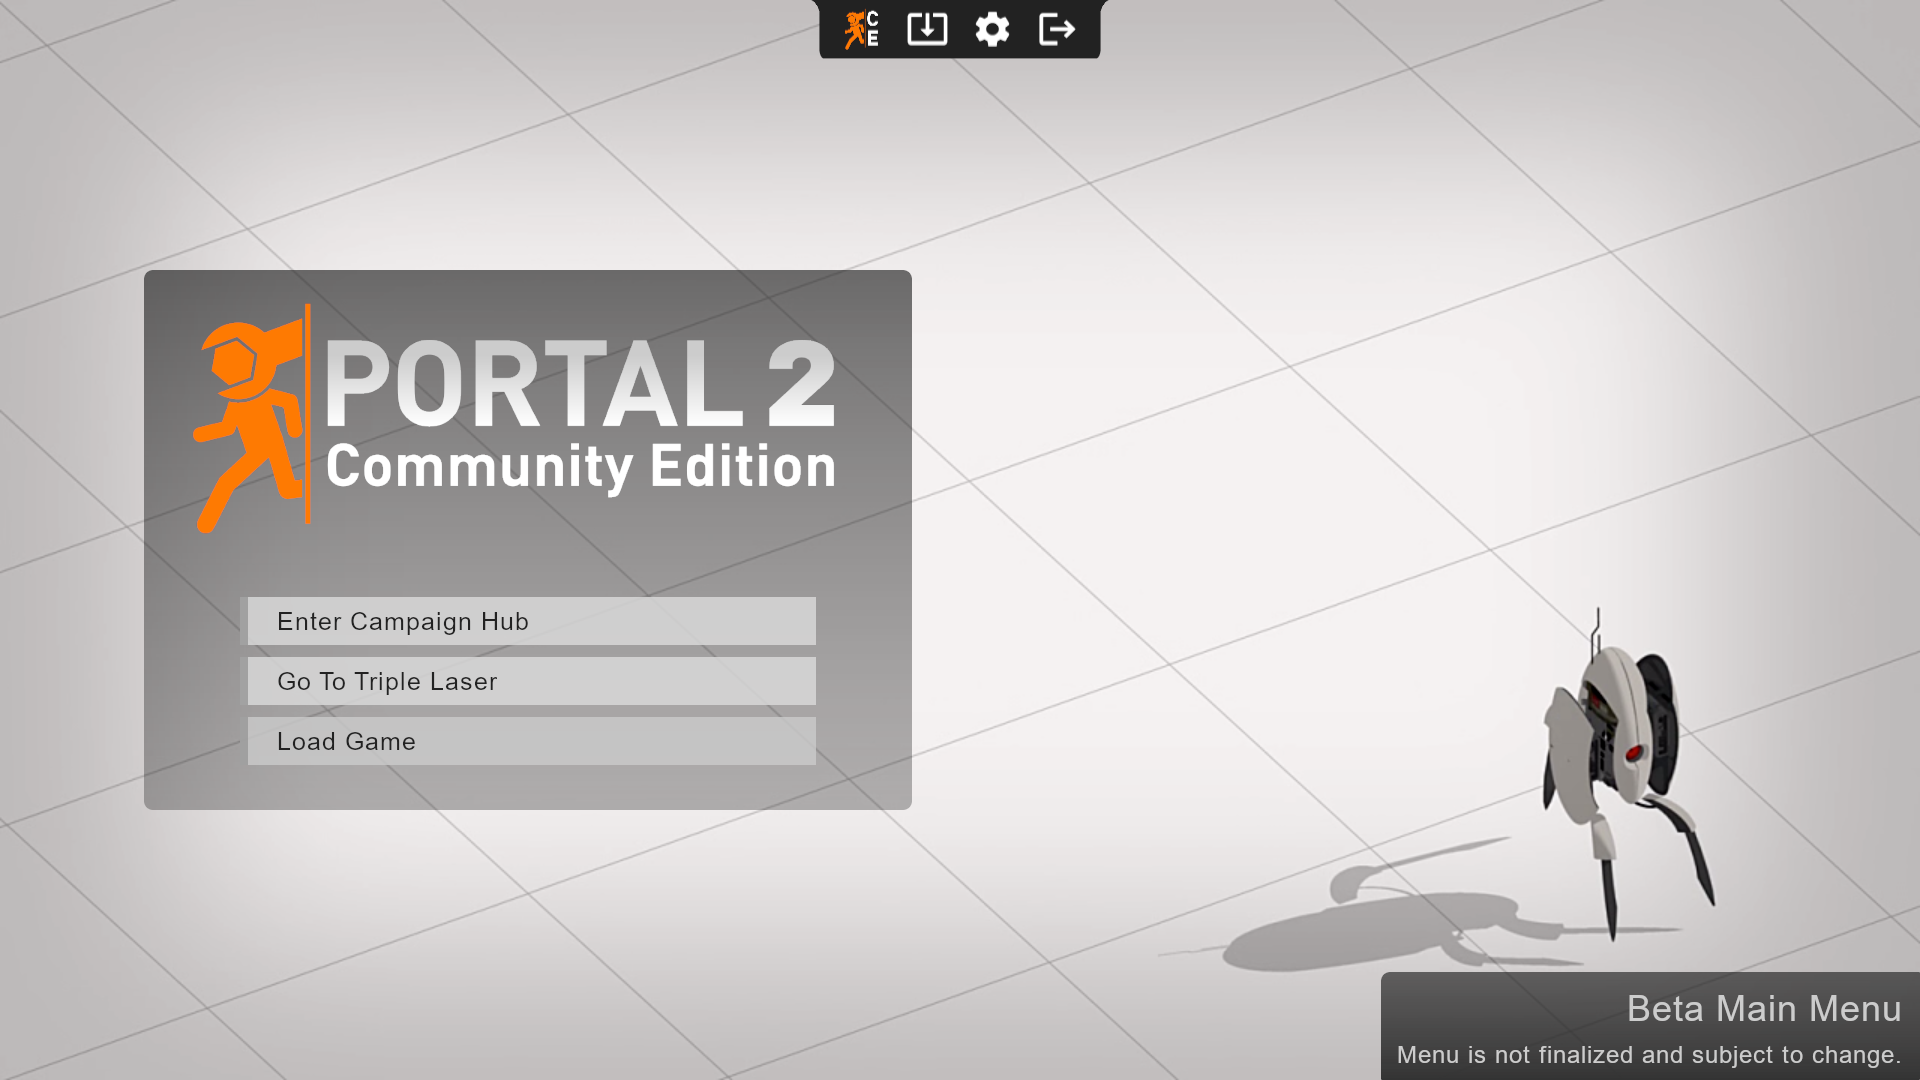Click the digit "2" in the Portal logo
Viewport: 1920px width, 1080px height.
point(800,384)
